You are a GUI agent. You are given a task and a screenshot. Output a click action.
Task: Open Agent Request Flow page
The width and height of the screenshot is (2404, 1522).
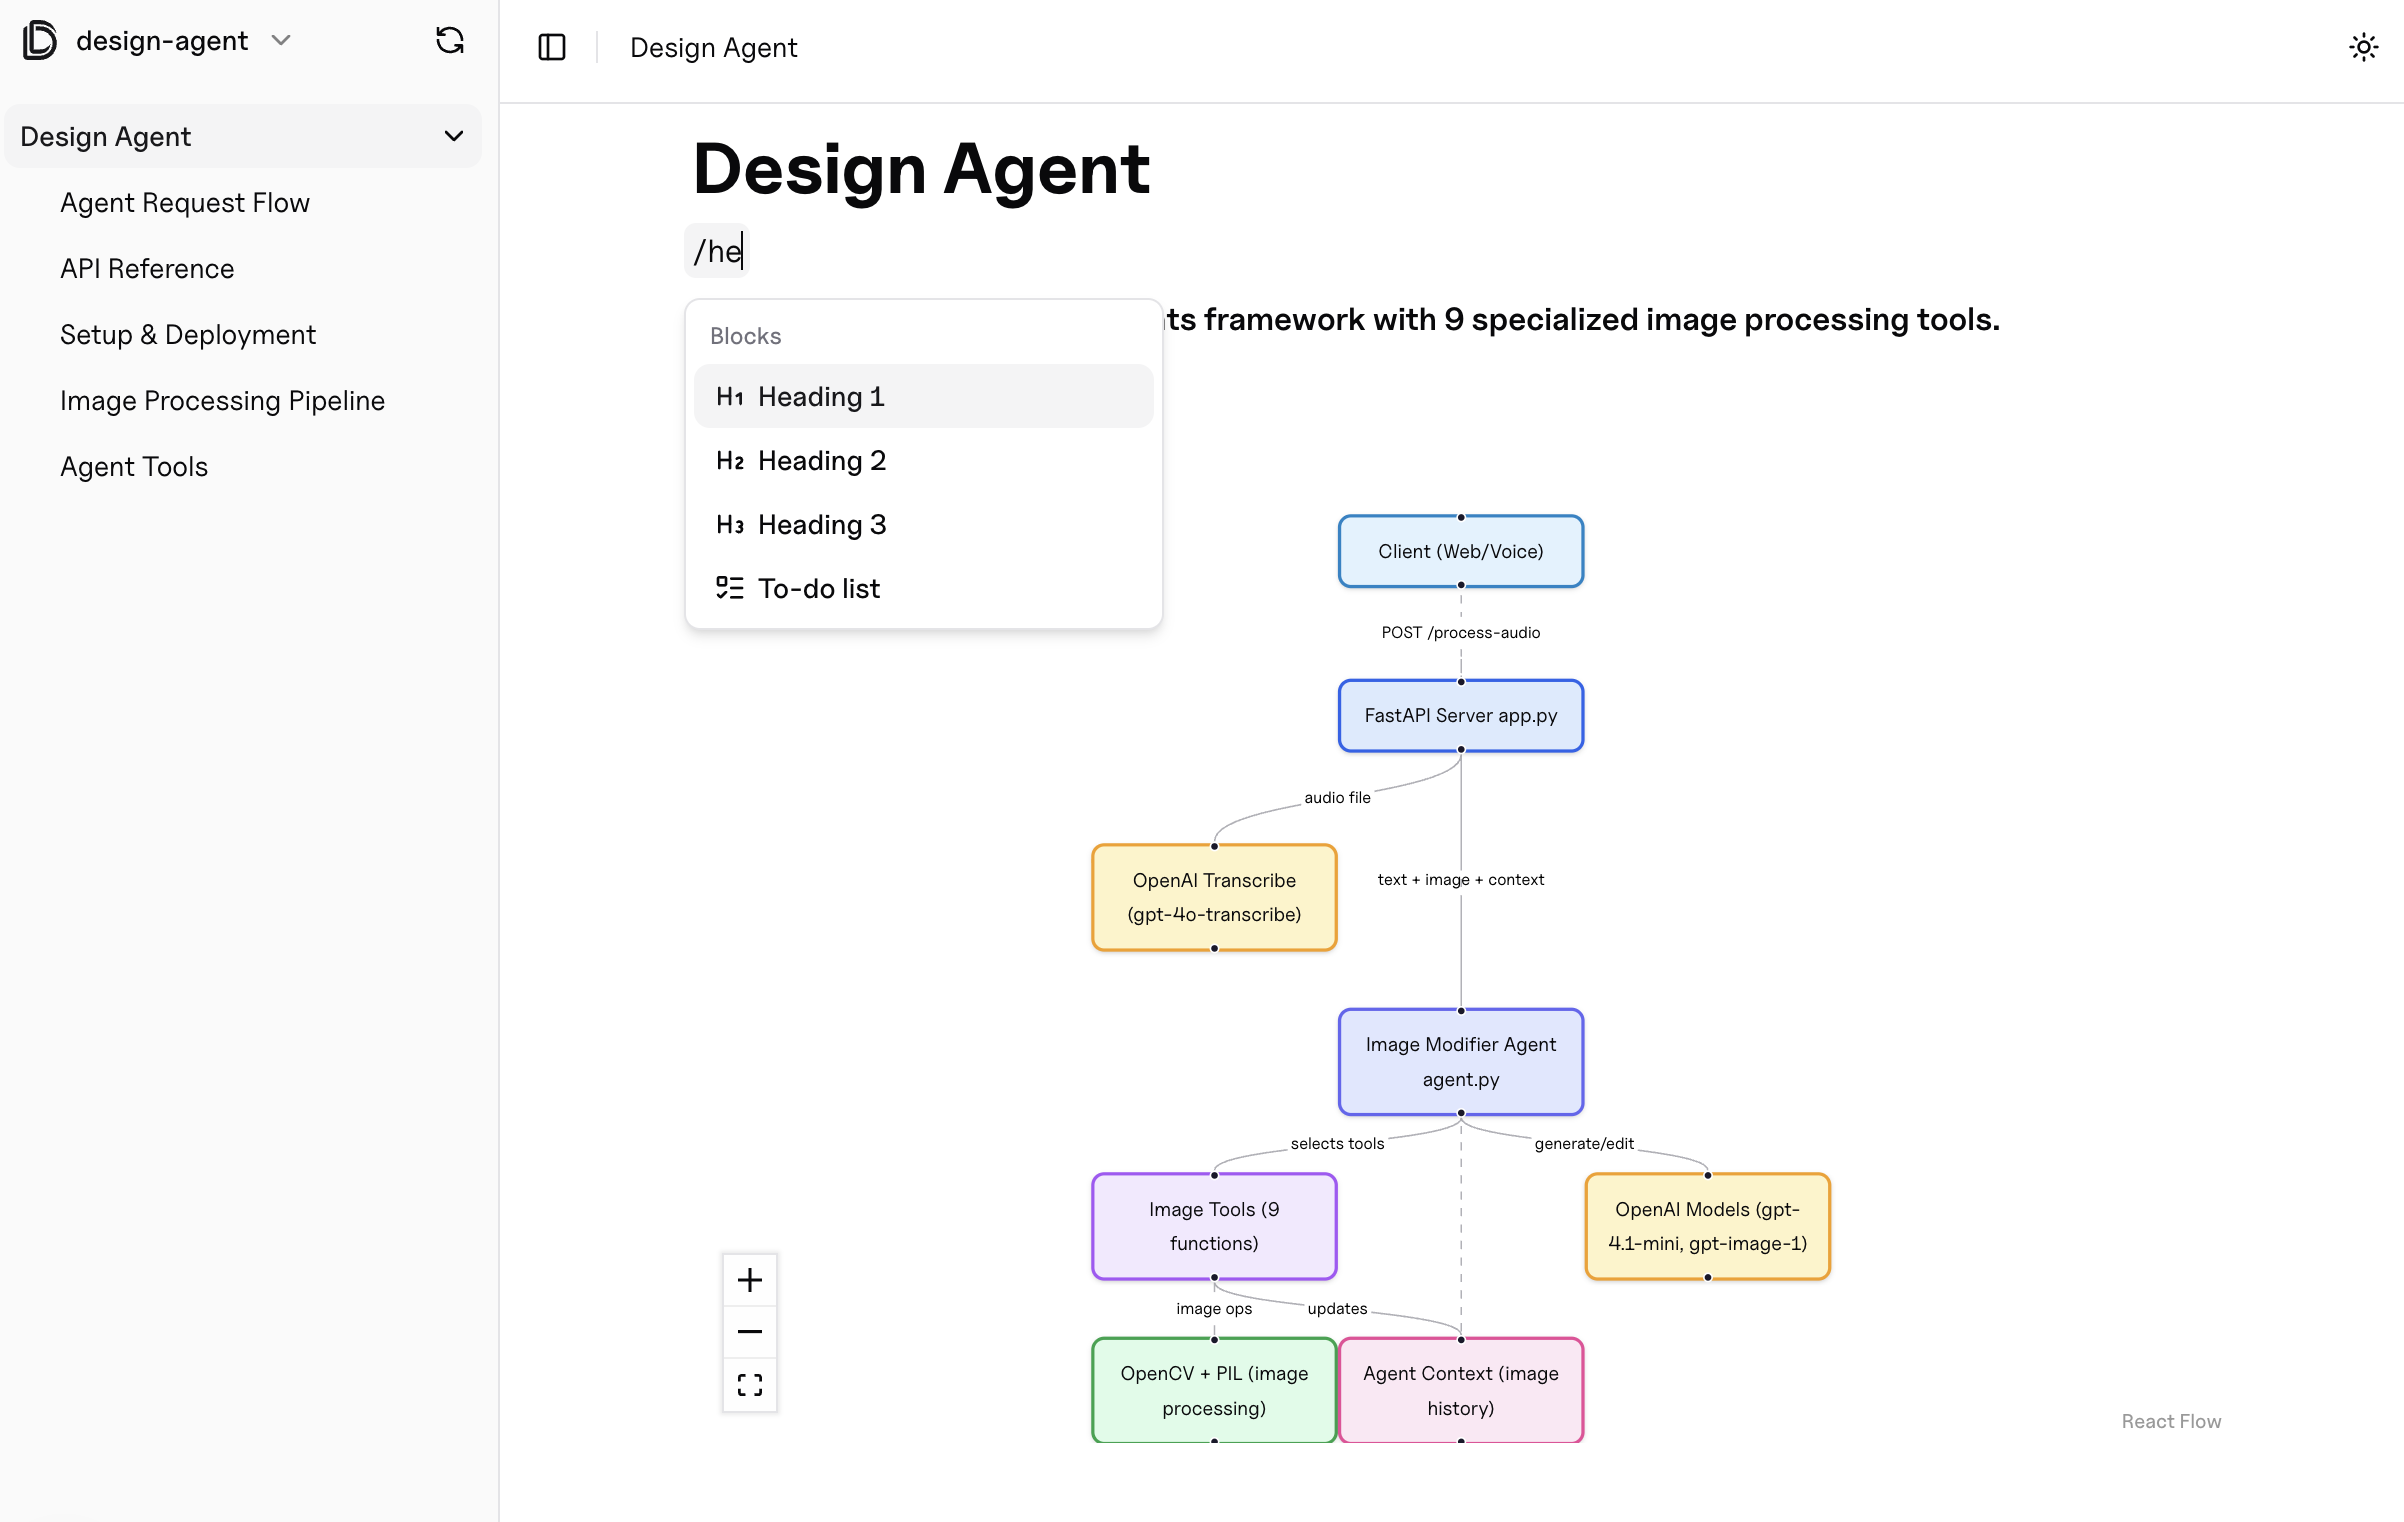pos(185,203)
